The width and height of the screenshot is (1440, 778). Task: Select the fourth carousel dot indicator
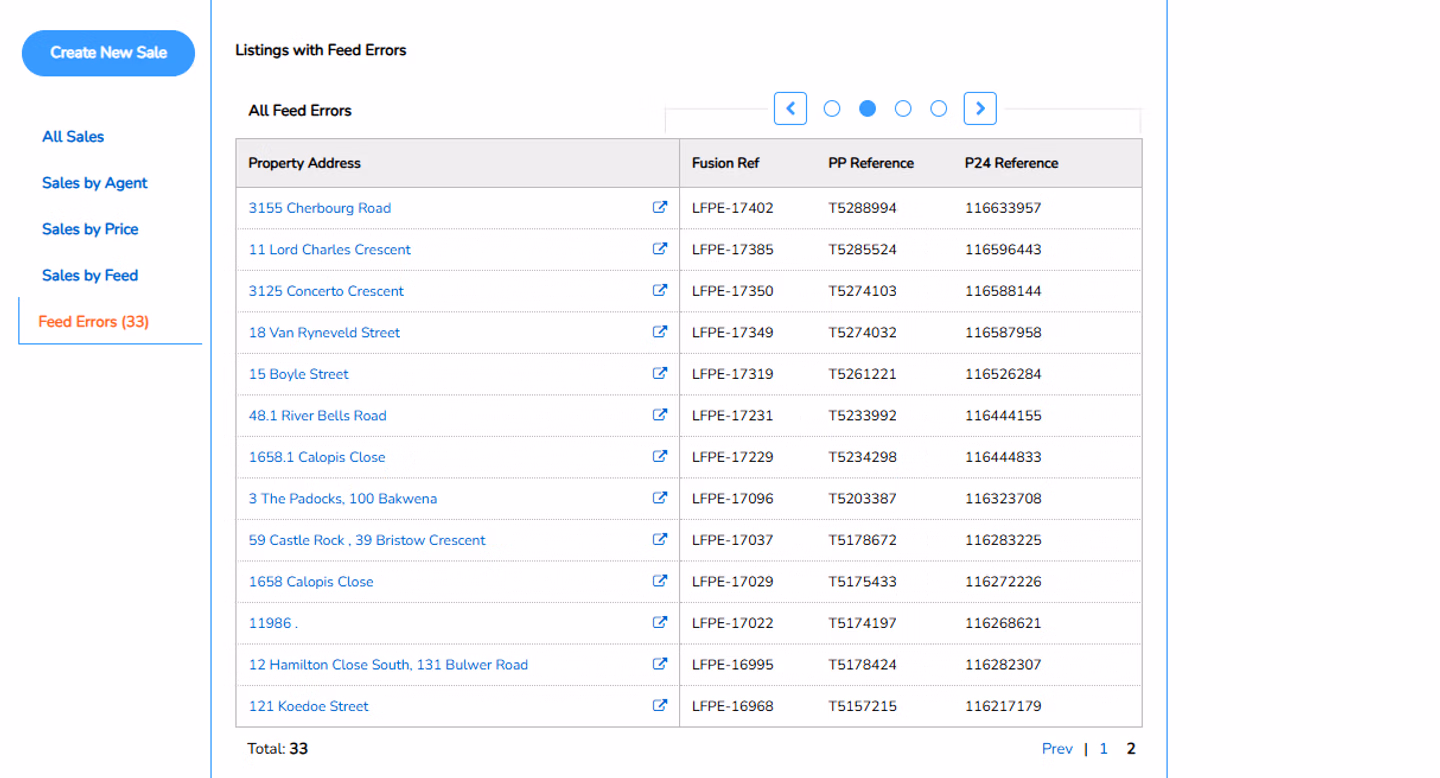(939, 109)
